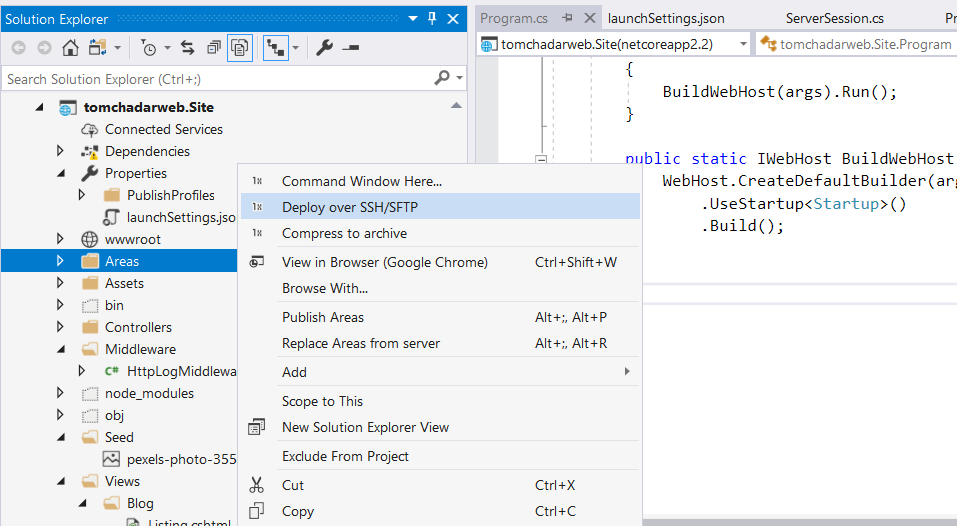The width and height of the screenshot is (957, 526).
Task: Open the Add submenu
Action: coord(440,372)
